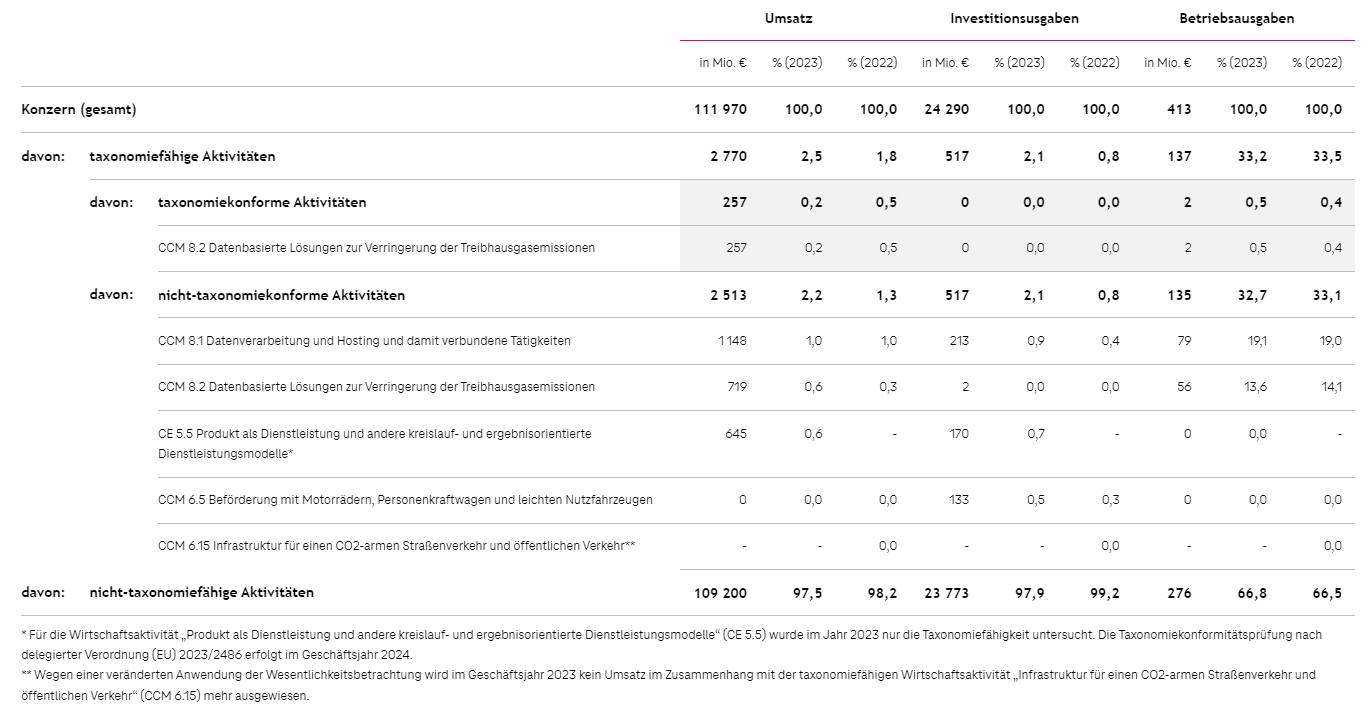Click the nicht-taxonomiefähige Aktivitäten row label
The width and height of the screenshot is (1371, 714).
[201, 592]
